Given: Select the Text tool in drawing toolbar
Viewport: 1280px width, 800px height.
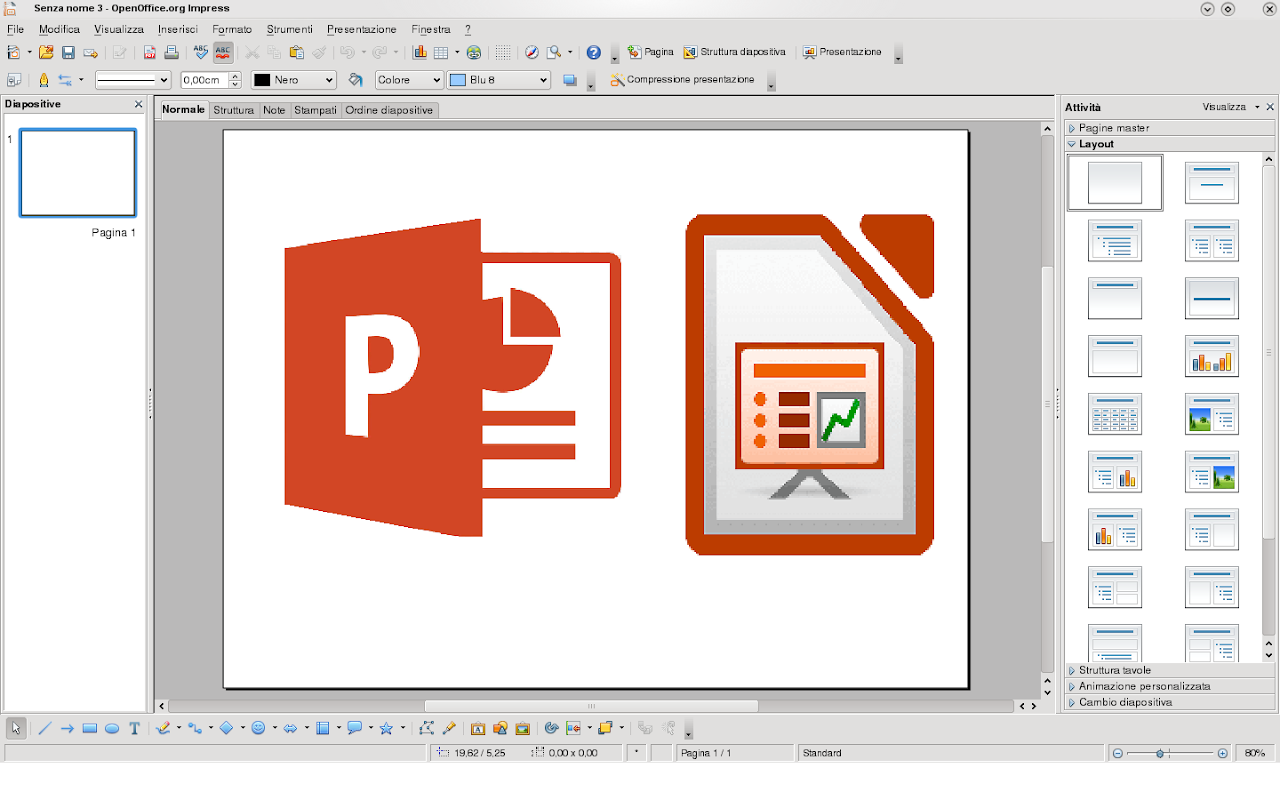Looking at the screenshot, I should [x=134, y=729].
